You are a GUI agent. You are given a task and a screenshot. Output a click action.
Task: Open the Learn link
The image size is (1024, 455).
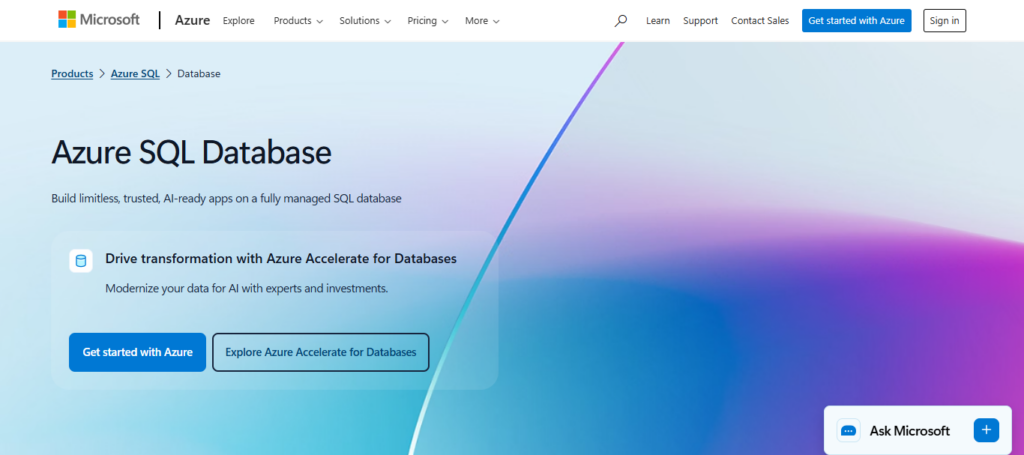click(658, 21)
